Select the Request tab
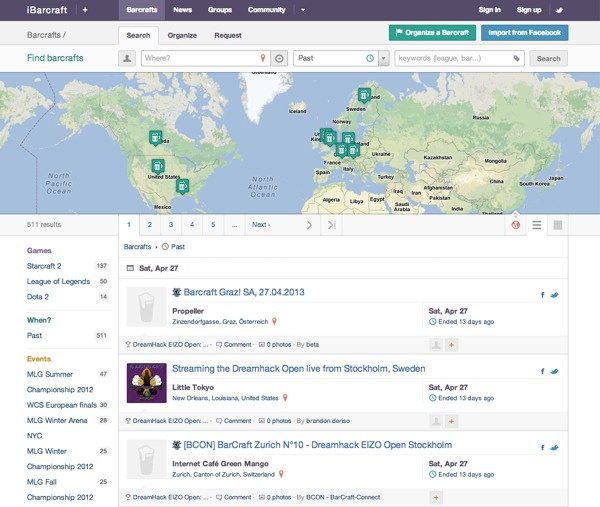 pyautogui.click(x=228, y=36)
